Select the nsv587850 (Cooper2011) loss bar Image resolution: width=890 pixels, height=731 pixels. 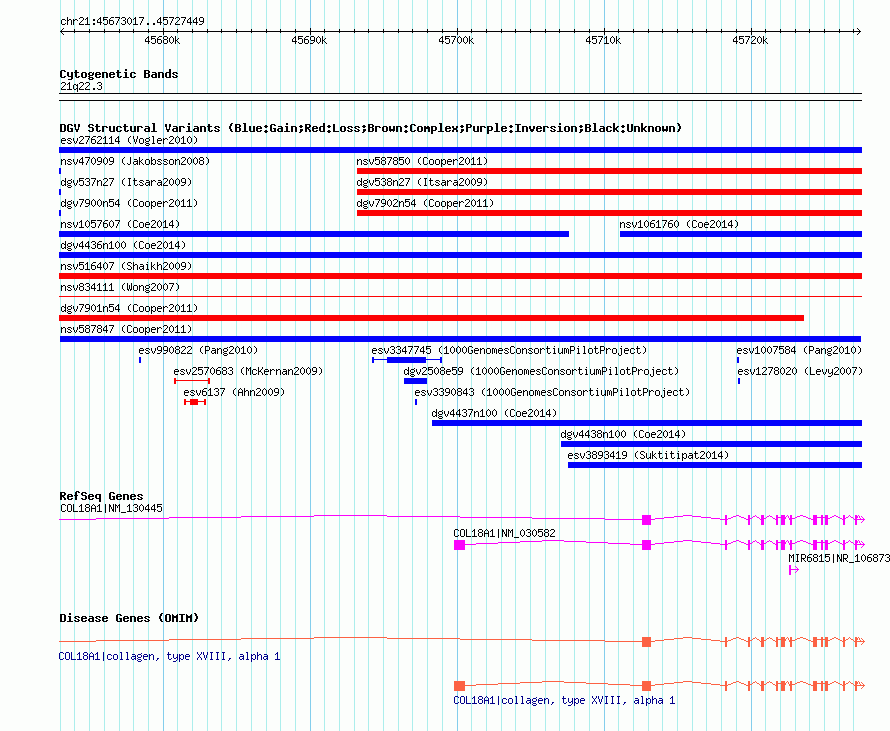click(609, 171)
